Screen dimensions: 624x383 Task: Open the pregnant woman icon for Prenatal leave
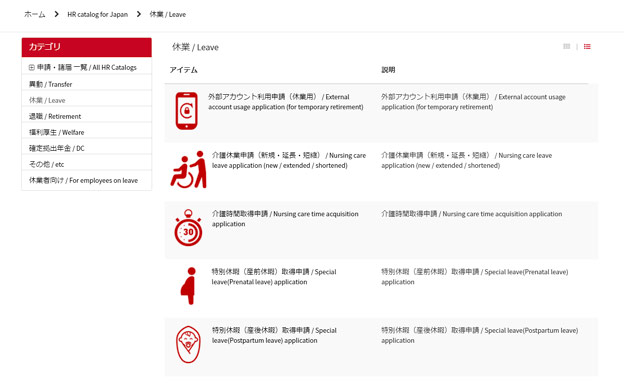point(189,286)
